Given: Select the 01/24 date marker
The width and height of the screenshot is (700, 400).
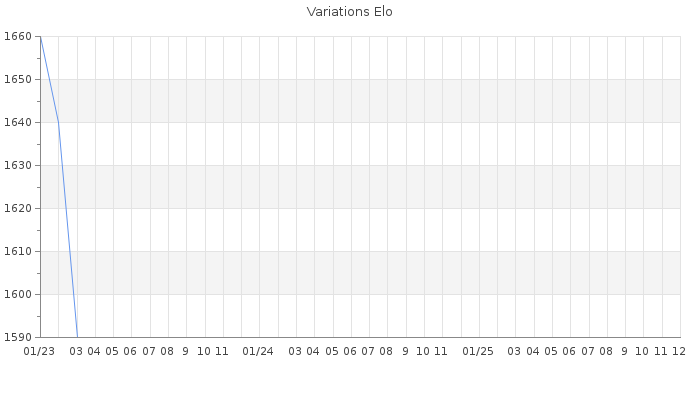Looking at the screenshot, I should point(259,352).
